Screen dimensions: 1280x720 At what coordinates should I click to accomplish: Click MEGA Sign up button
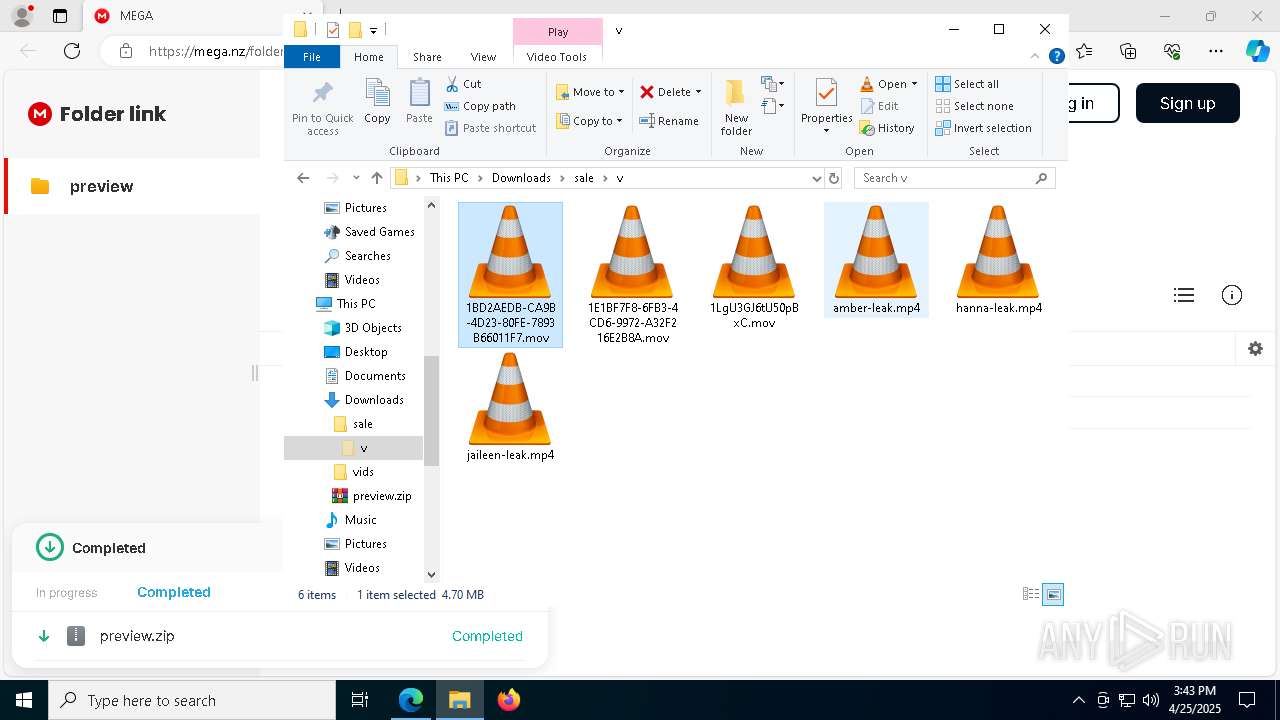coord(1187,103)
